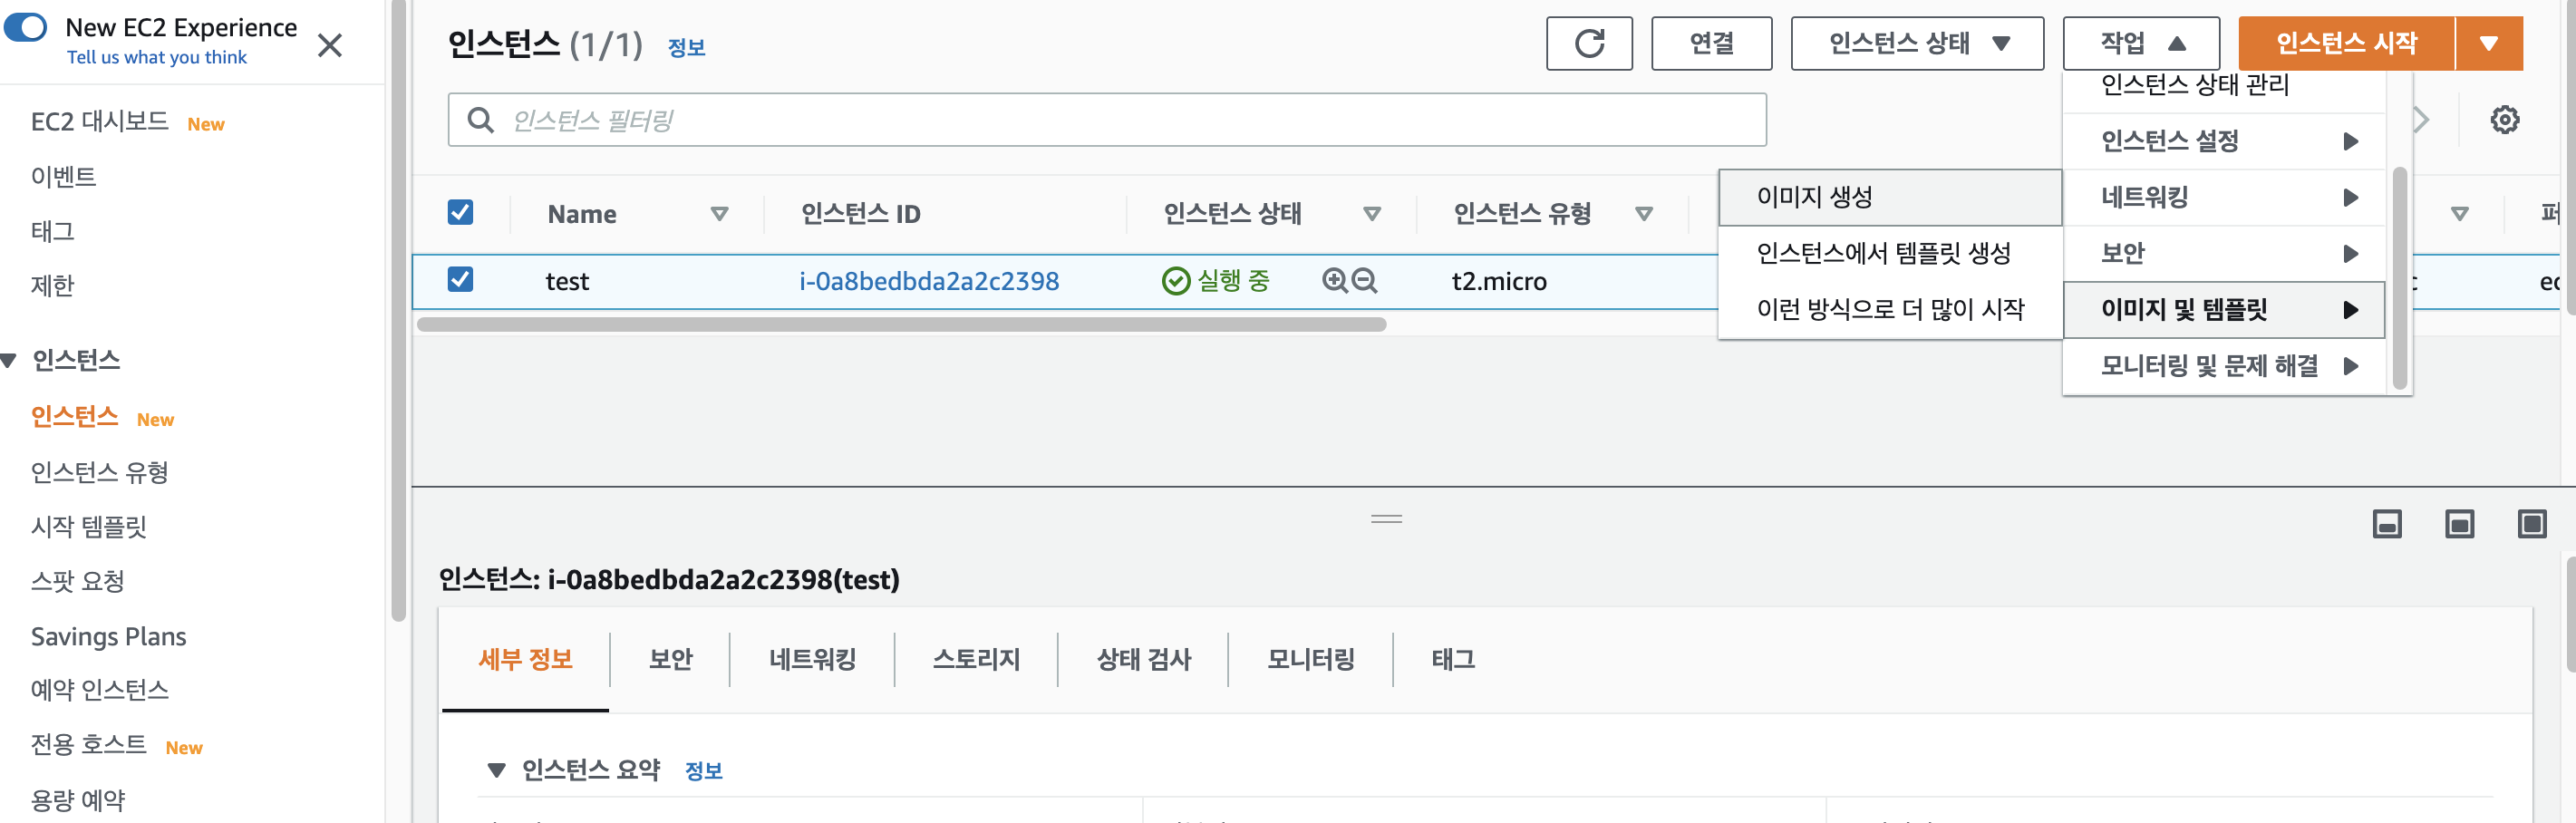Screen dimensions: 2576x823
Task: Expand the 네트워킹 submenu in actions
Action: (x=2223, y=197)
